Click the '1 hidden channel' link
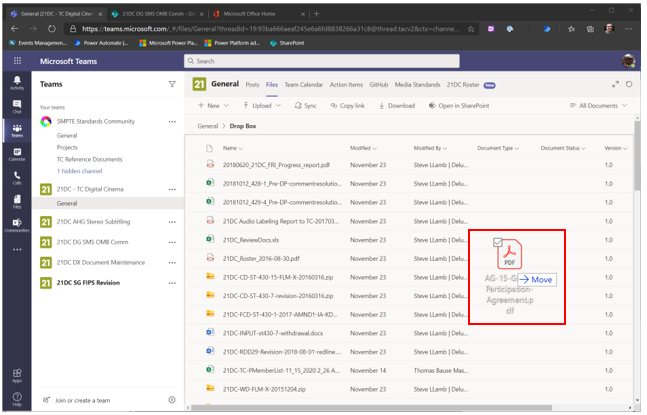 pos(79,171)
